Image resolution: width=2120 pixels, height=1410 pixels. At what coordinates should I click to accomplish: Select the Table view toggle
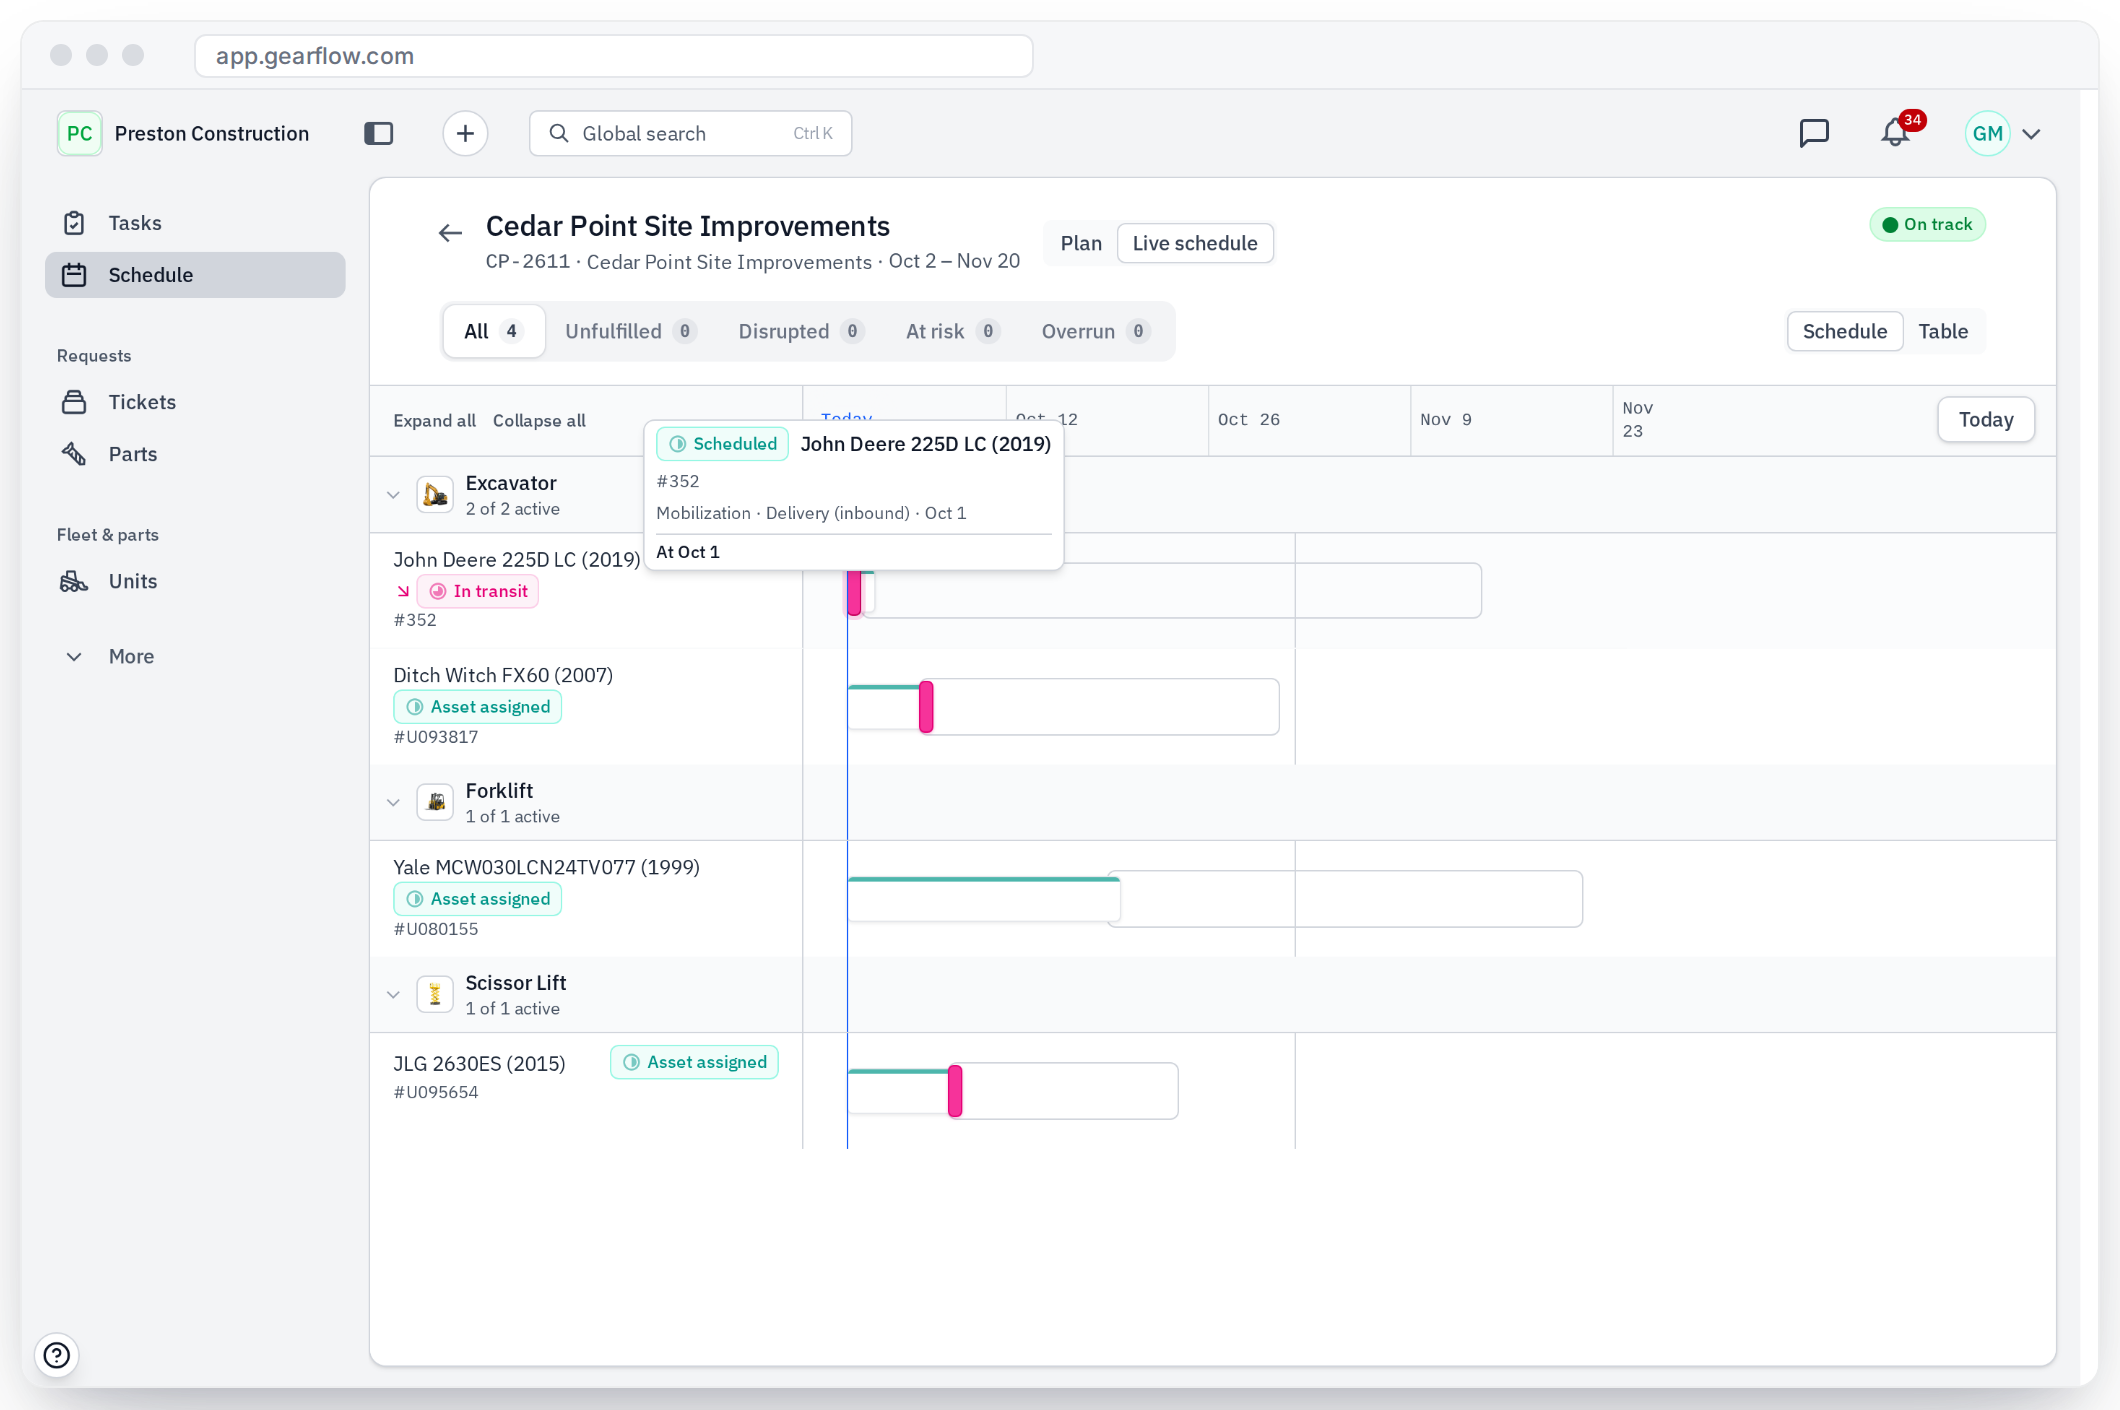click(x=1943, y=331)
